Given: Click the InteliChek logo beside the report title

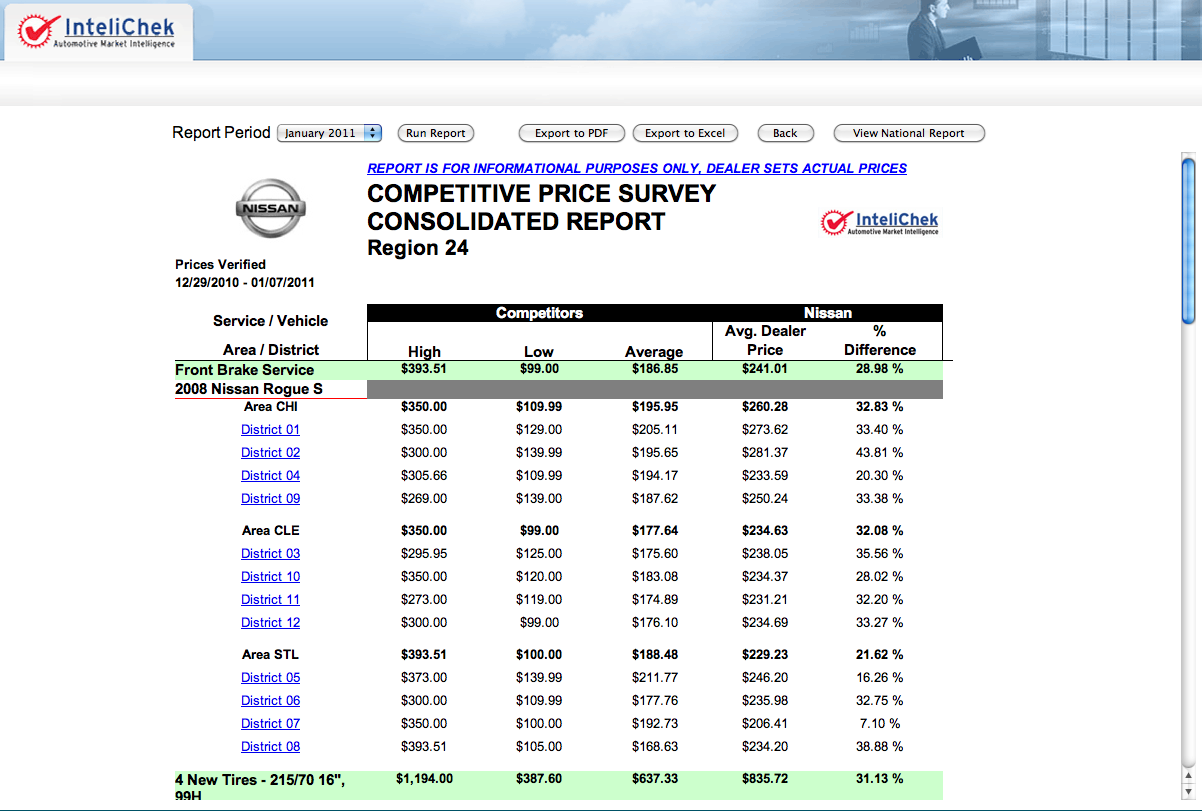Looking at the screenshot, I should (x=879, y=222).
